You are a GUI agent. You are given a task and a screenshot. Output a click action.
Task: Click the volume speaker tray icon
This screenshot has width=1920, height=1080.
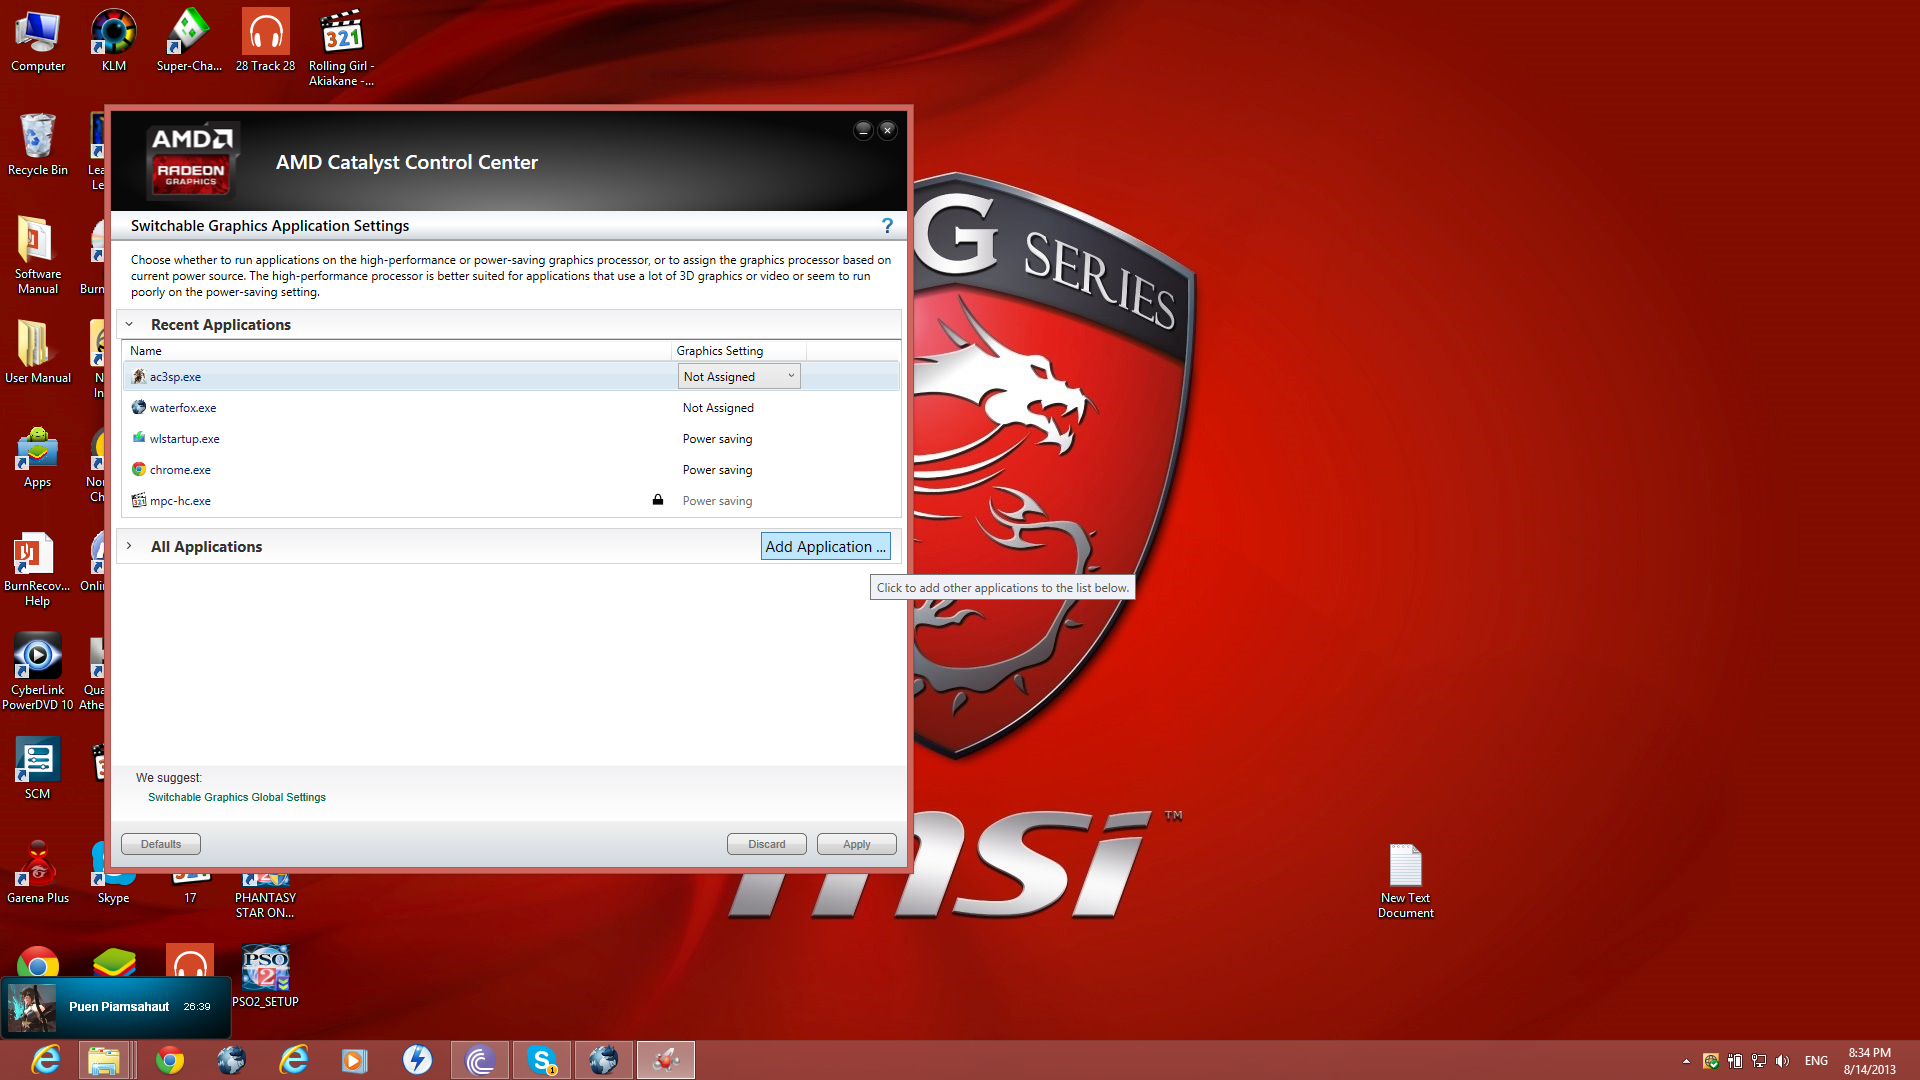click(1782, 1061)
